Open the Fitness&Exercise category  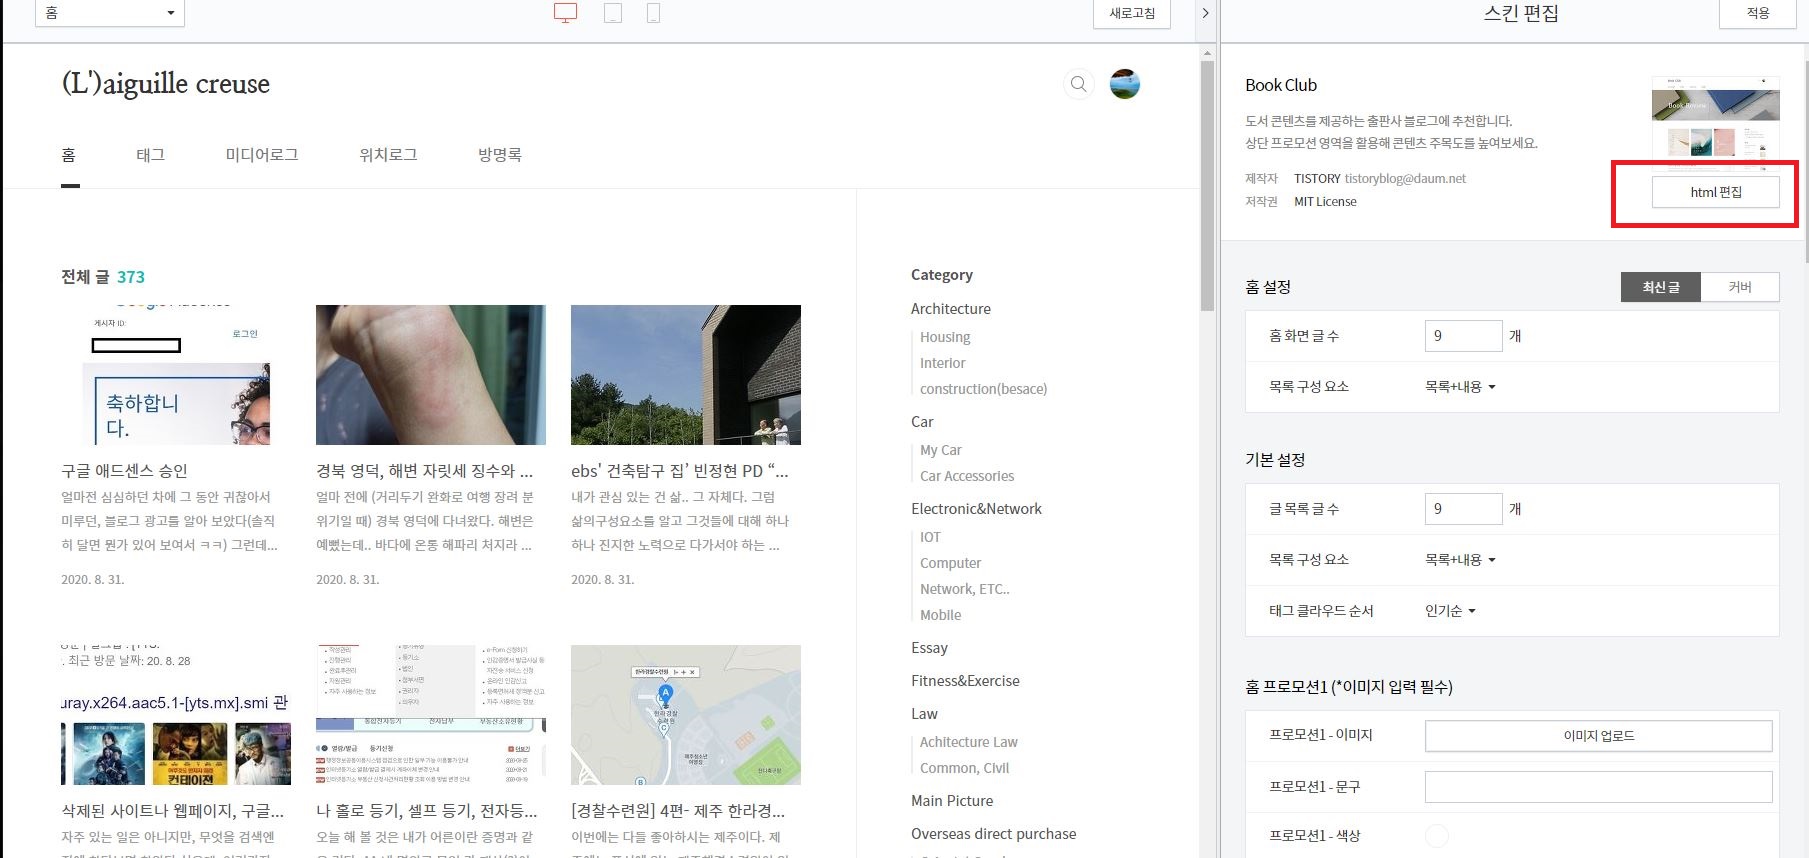965,681
